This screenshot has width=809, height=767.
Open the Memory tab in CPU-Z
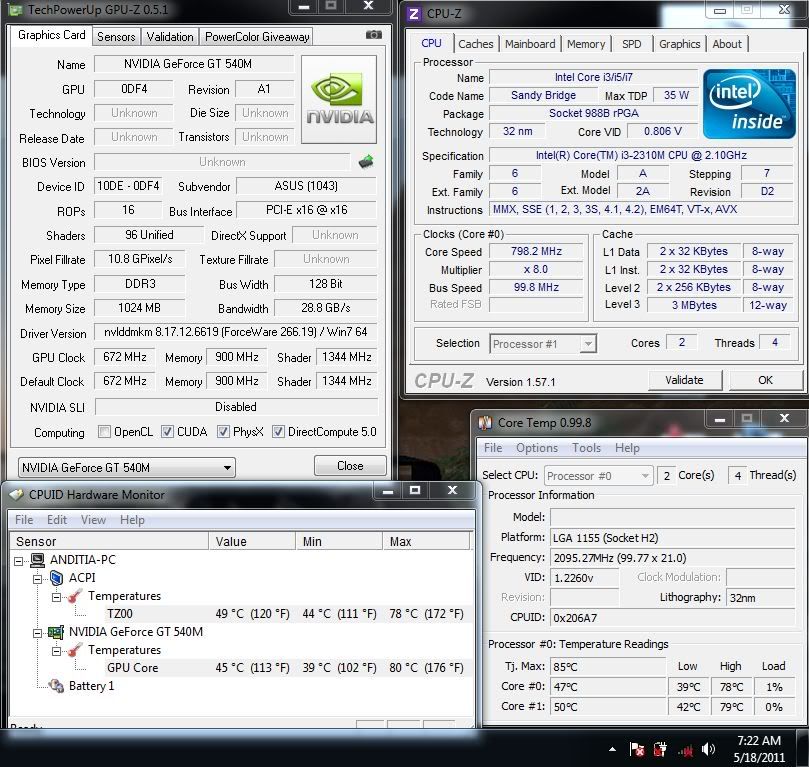(x=586, y=44)
